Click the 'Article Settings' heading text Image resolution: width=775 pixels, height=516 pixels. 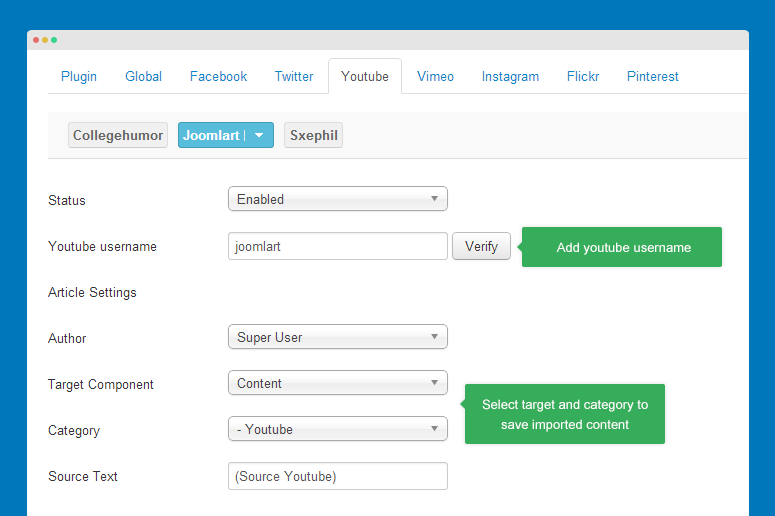tap(92, 293)
